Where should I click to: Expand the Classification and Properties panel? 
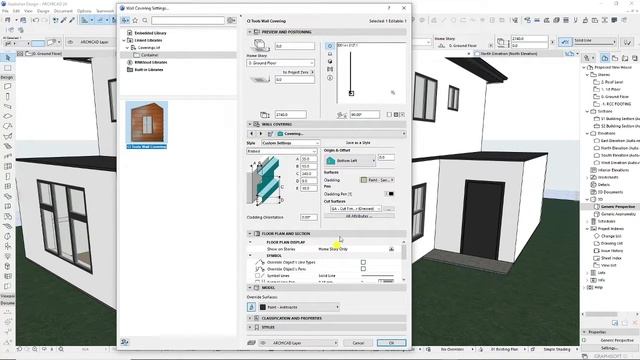coord(250,318)
